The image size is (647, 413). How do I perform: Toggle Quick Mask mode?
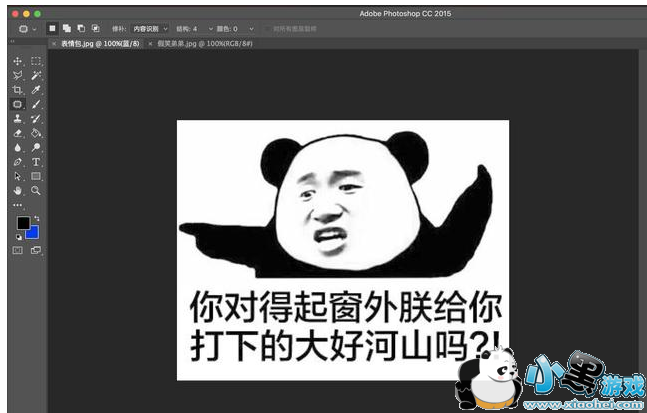click(18, 250)
